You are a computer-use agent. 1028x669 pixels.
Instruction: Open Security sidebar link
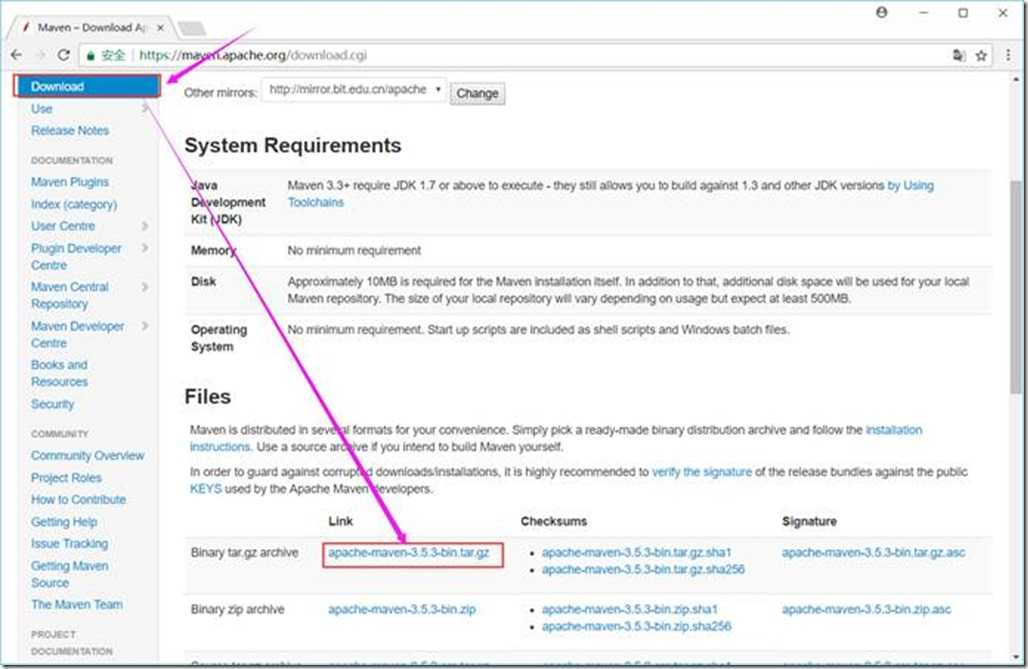52,404
